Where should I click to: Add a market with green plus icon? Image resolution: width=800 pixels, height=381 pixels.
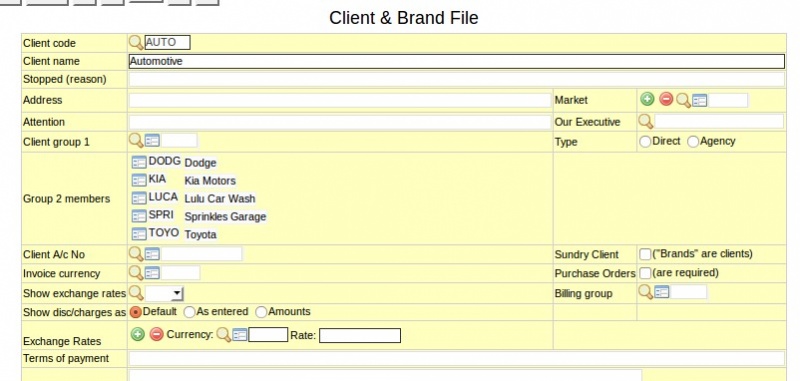point(647,99)
